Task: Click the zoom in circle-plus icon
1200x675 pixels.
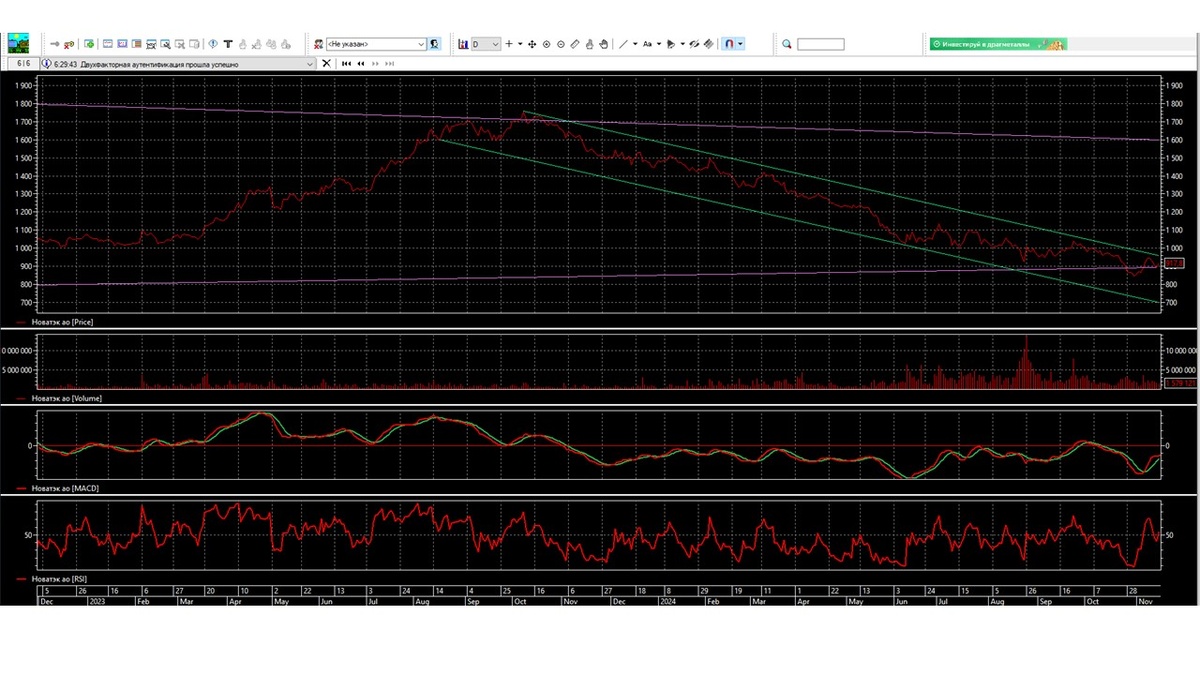Action: pyautogui.click(x=546, y=44)
